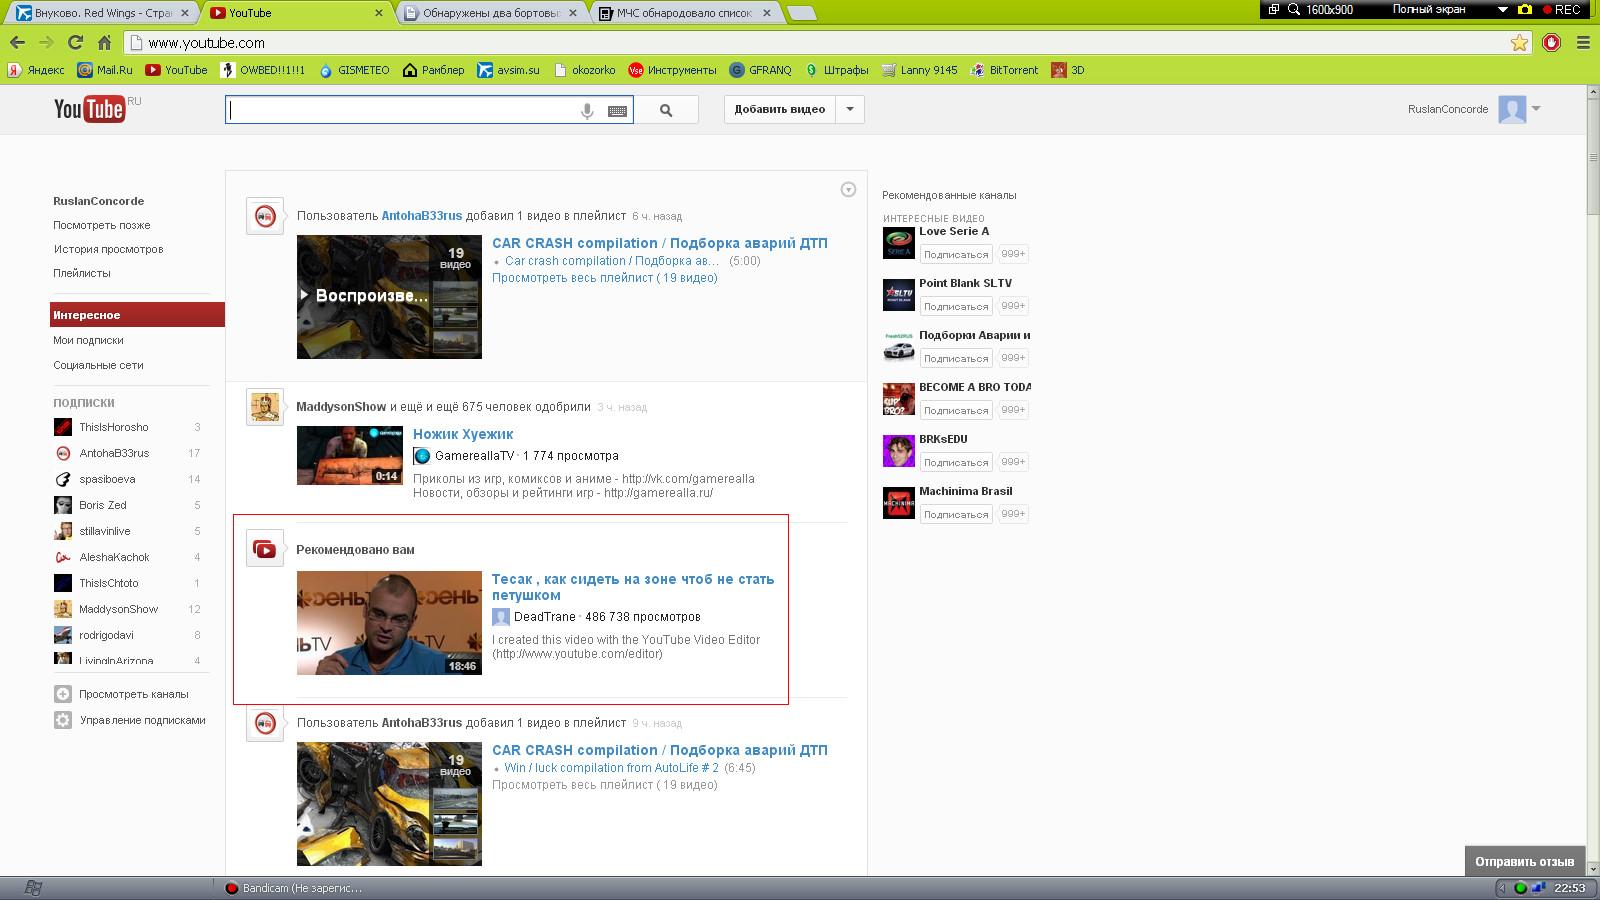Click the Просмотреть каналы plus icon
This screenshot has height=900, width=1600.
pyautogui.click(x=63, y=694)
